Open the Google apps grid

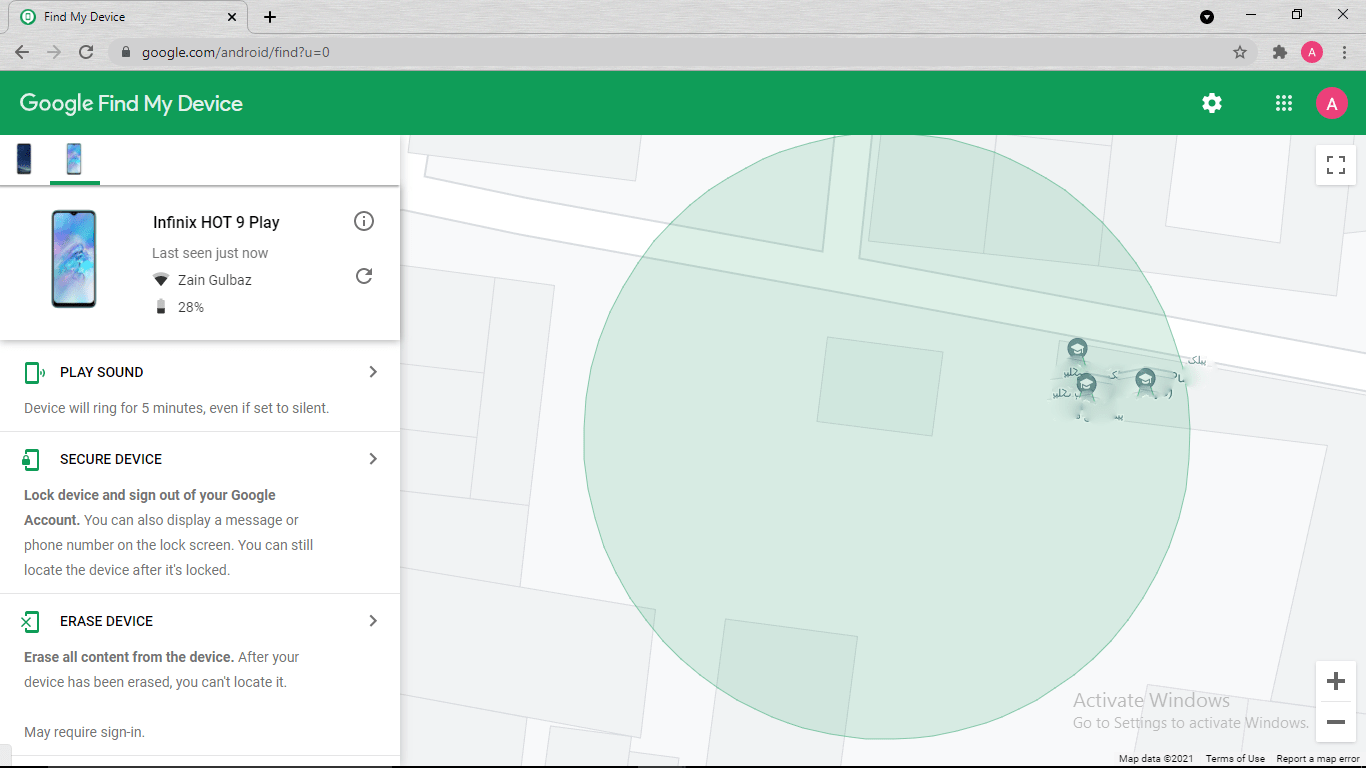(x=1284, y=103)
